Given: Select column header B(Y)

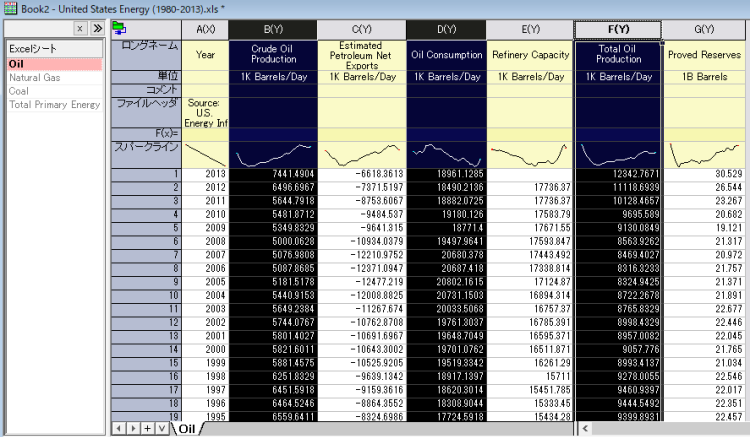Looking at the screenshot, I should point(273,29).
